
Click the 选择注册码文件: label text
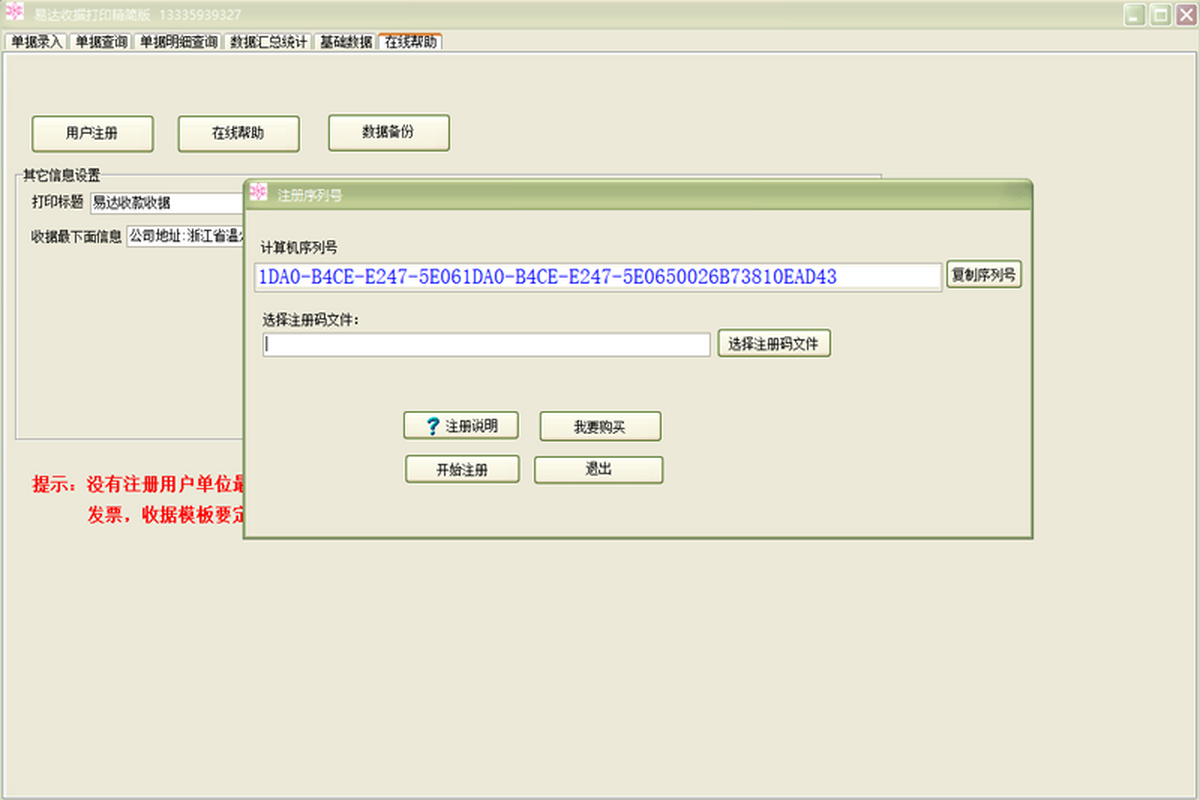click(310, 320)
